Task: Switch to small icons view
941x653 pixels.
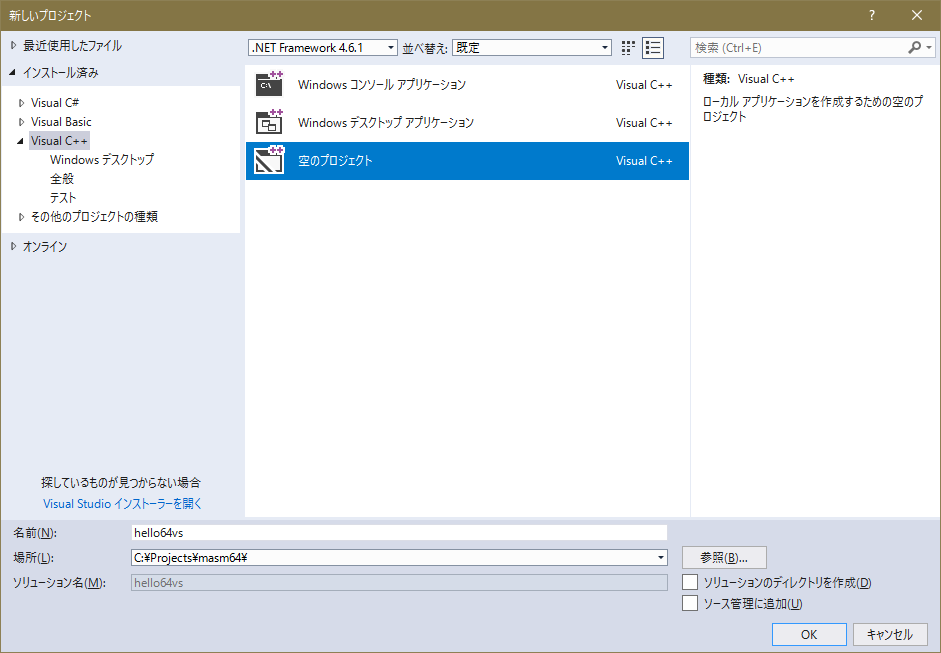Action: [x=628, y=48]
